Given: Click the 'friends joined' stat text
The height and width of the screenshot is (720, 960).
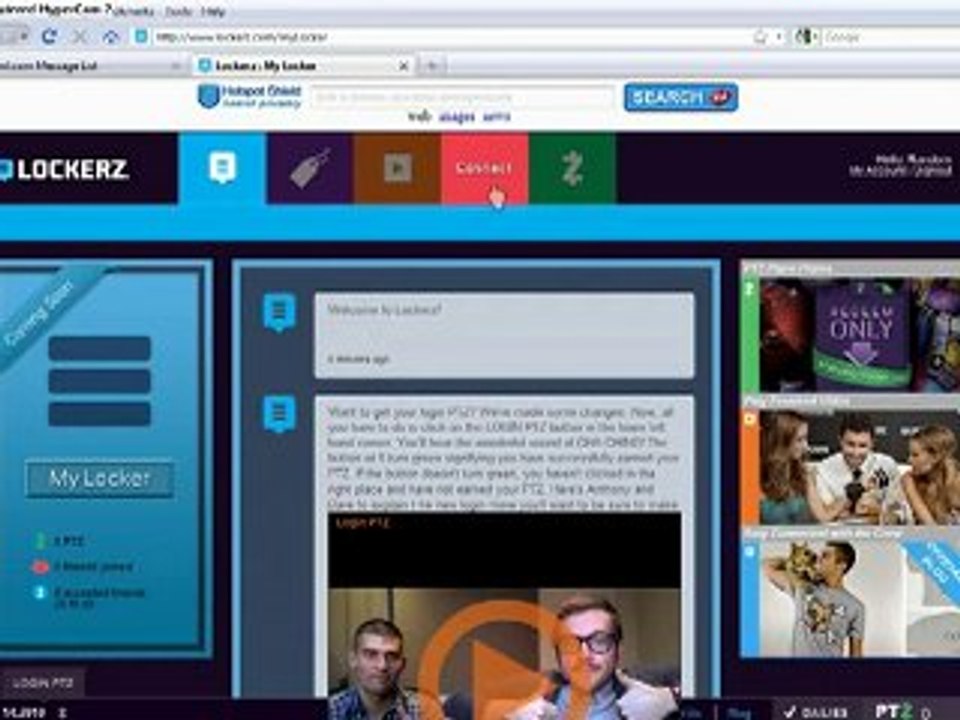Looking at the screenshot, I should pos(93,567).
